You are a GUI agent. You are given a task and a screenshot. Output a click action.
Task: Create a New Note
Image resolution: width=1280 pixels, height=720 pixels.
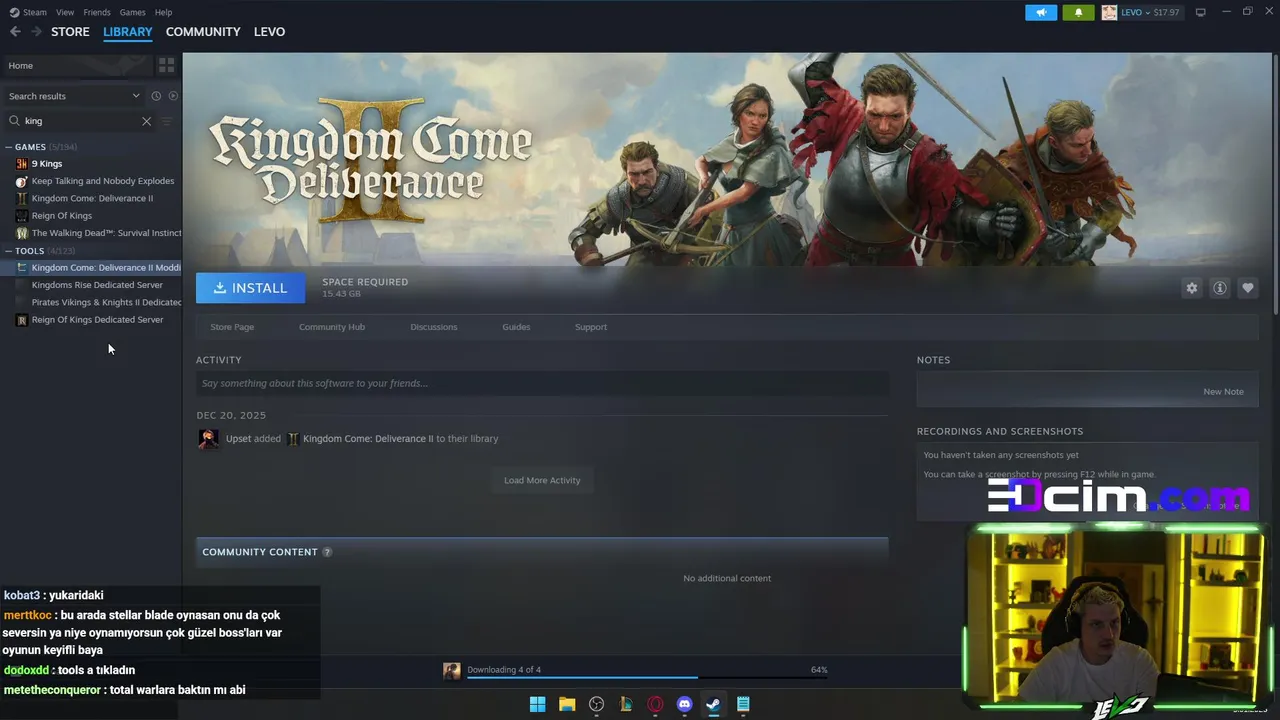coord(1223,392)
